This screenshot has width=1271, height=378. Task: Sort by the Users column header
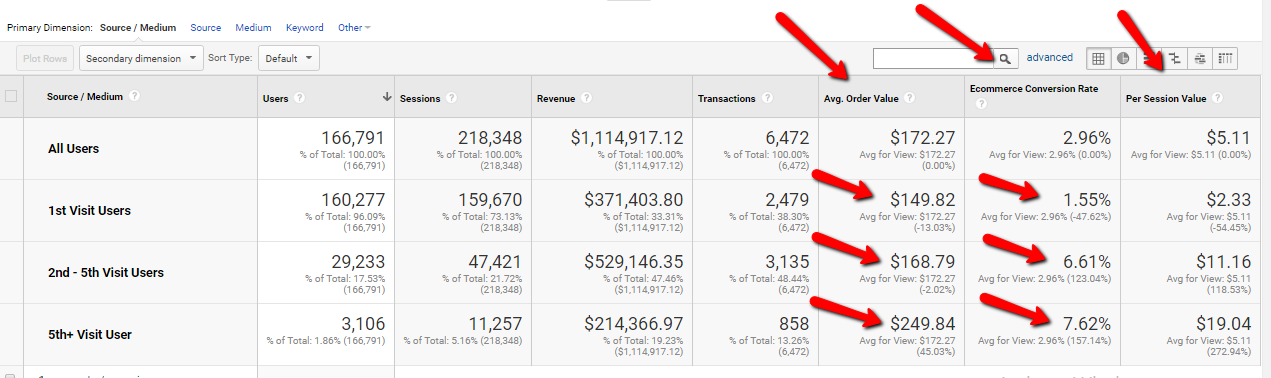[275, 98]
